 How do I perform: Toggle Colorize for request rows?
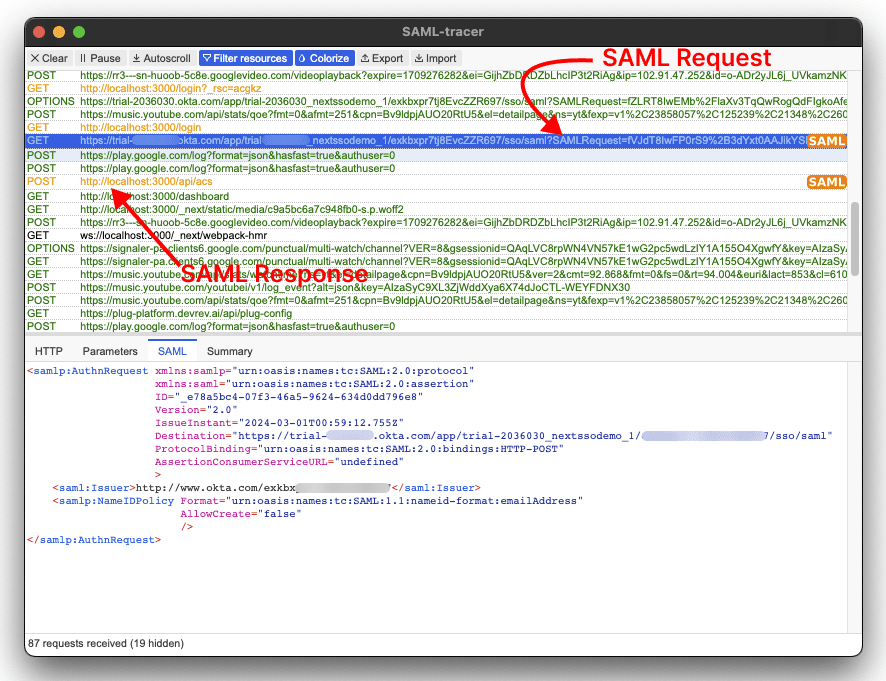tap(325, 57)
